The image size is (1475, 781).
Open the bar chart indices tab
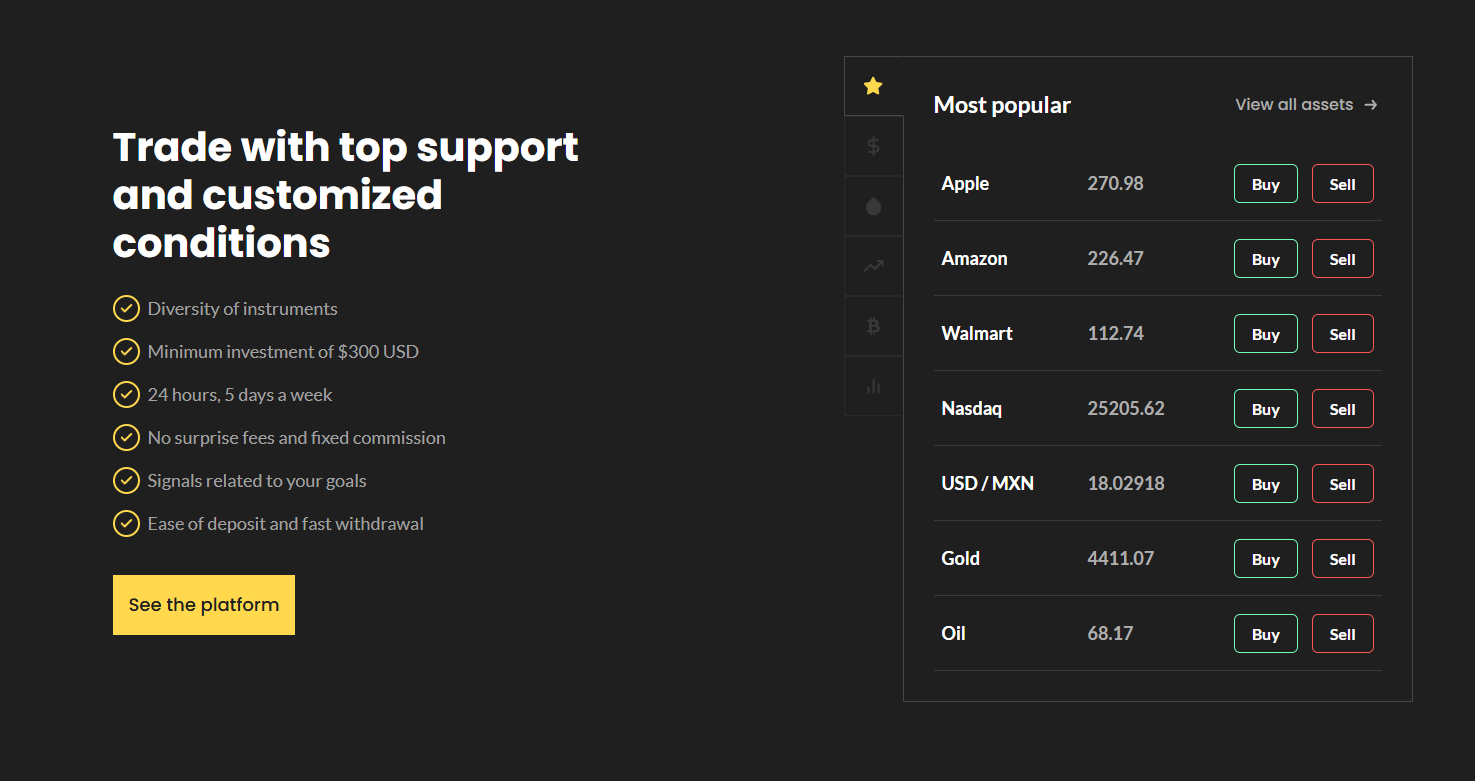[x=873, y=386]
